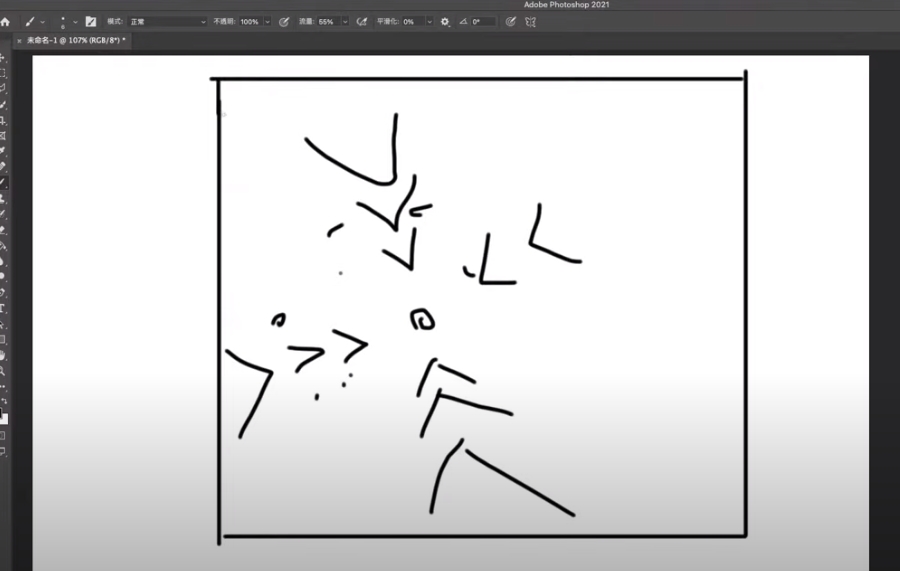
Task: Select the Hand tool
Action: [x=3, y=355]
